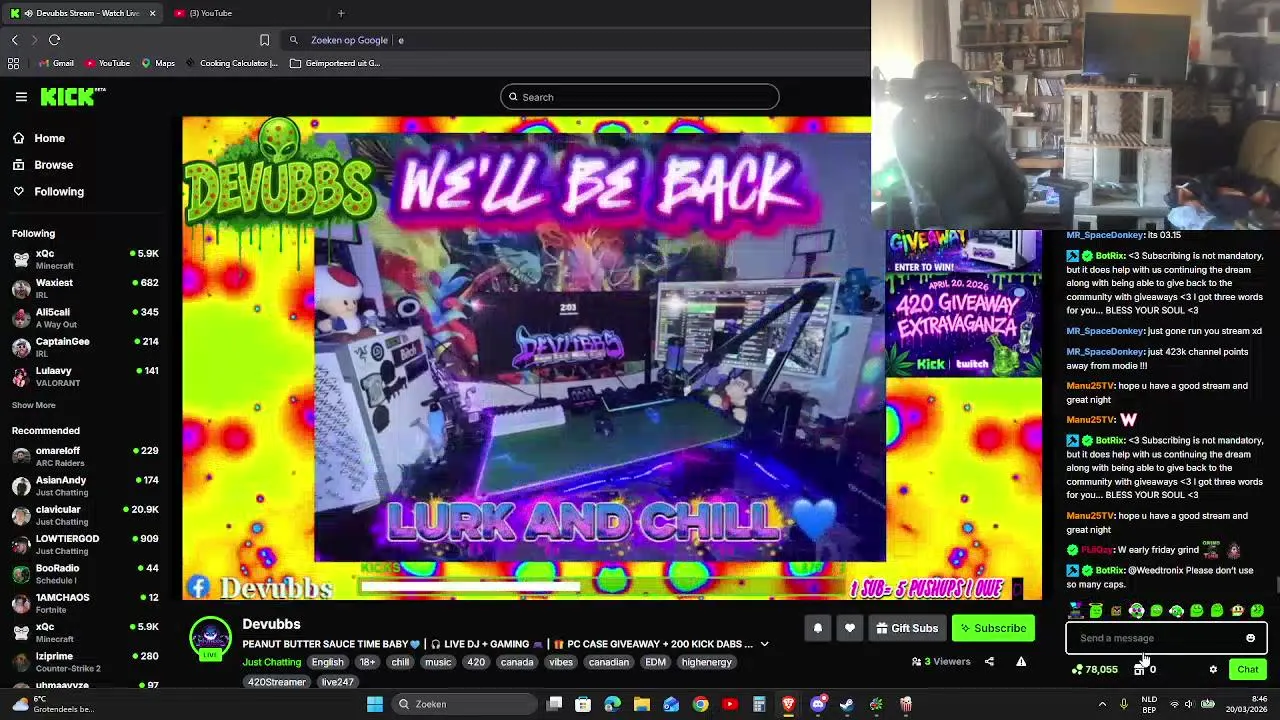The image size is (1280, 720).
Task: Open the emoji picker in chat
Action: (x=1250, y=638)
